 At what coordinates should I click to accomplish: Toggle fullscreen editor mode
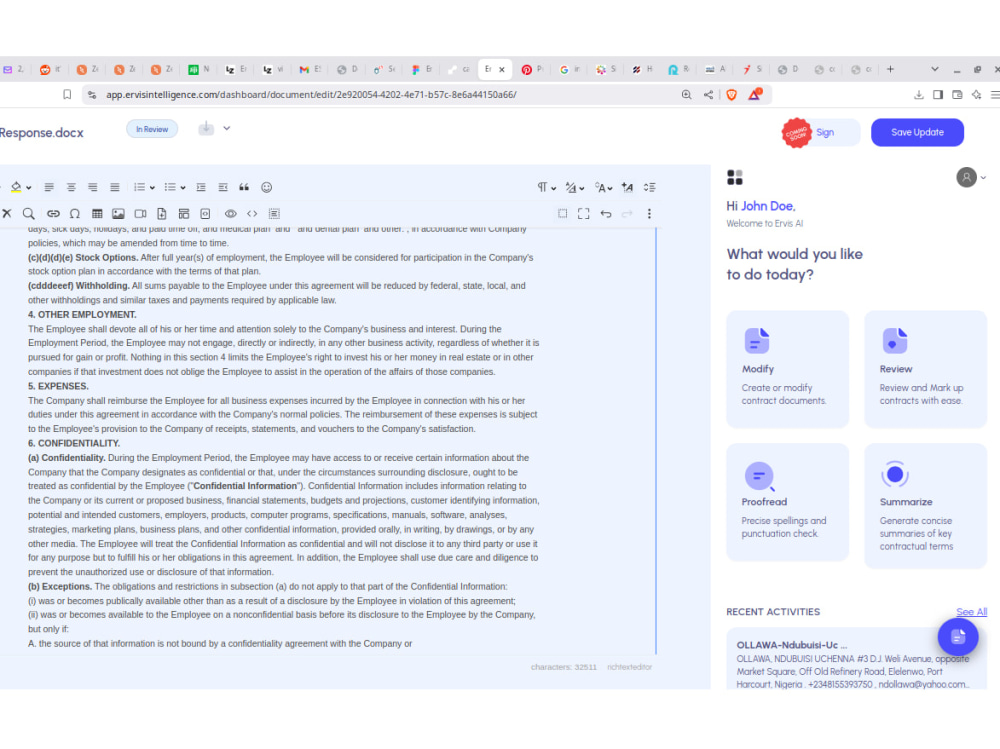pos(584,214)
